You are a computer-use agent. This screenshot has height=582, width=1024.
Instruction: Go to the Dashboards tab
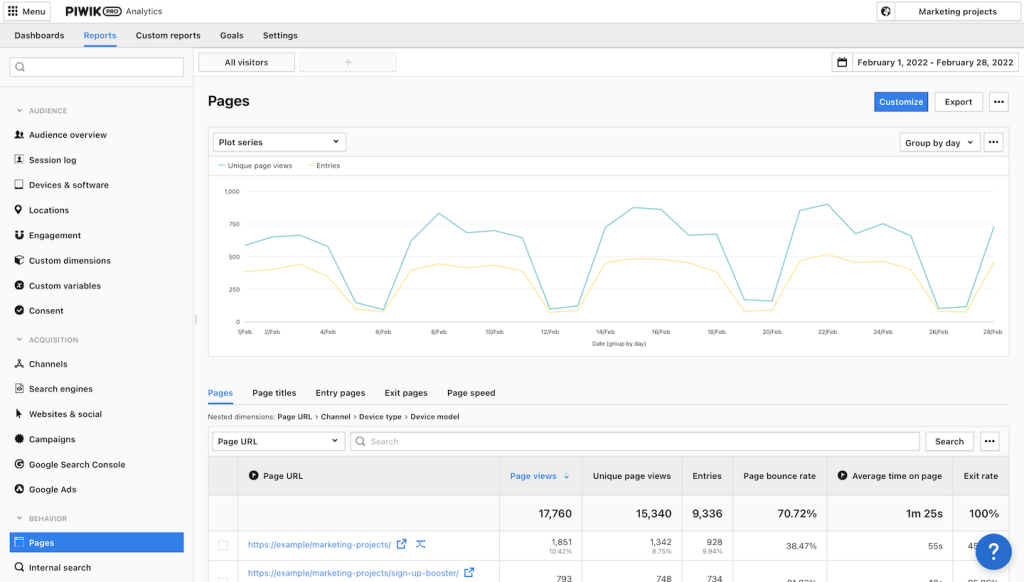(39, 35)
